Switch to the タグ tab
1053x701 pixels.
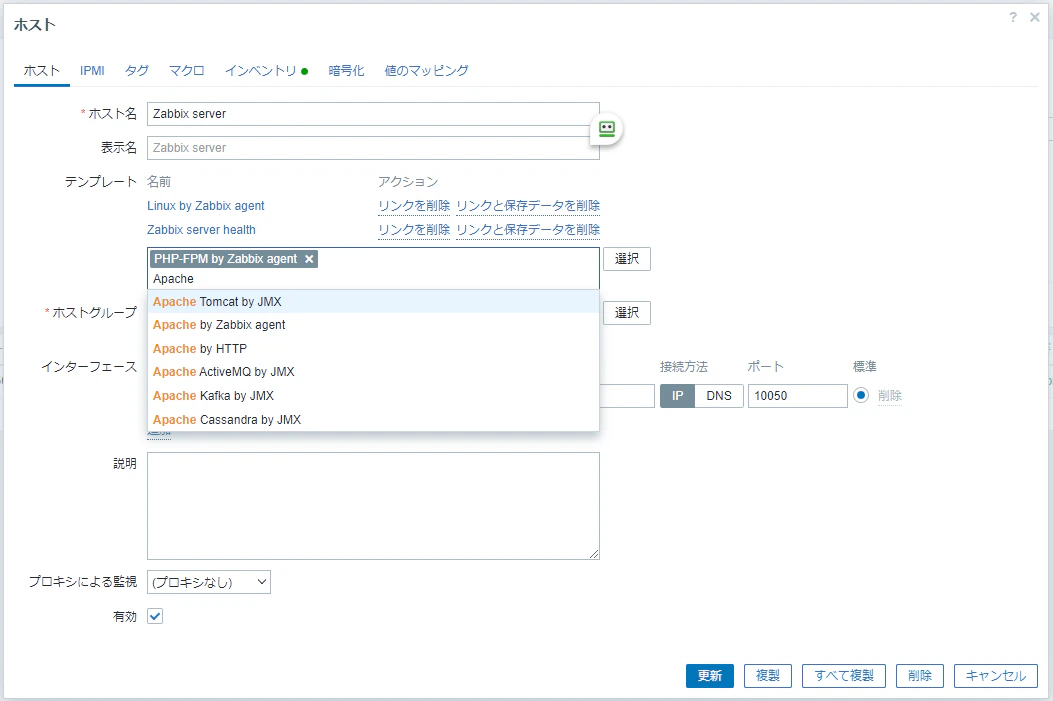[136, 71]
